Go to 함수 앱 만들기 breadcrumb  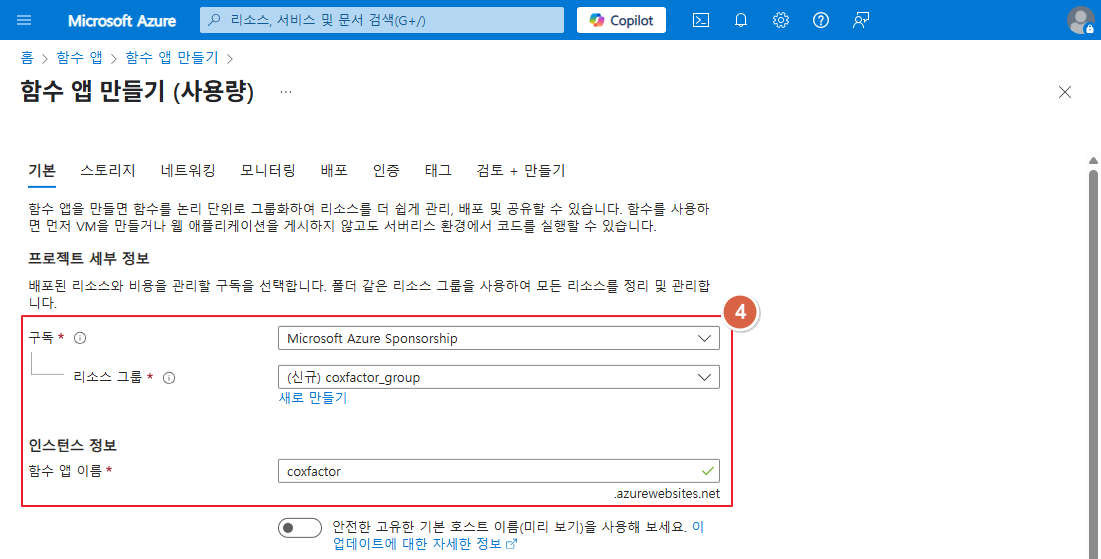click(x=172, y=58)
